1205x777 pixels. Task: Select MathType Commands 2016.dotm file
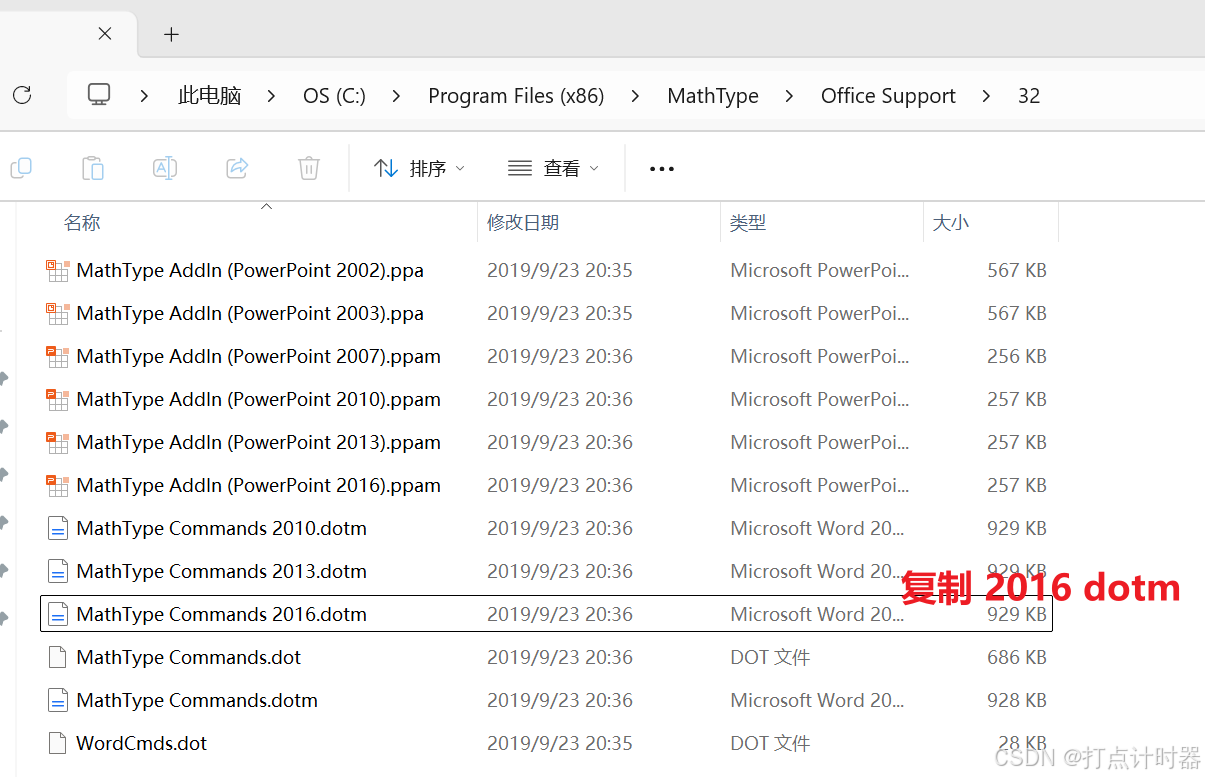[546, 614]
